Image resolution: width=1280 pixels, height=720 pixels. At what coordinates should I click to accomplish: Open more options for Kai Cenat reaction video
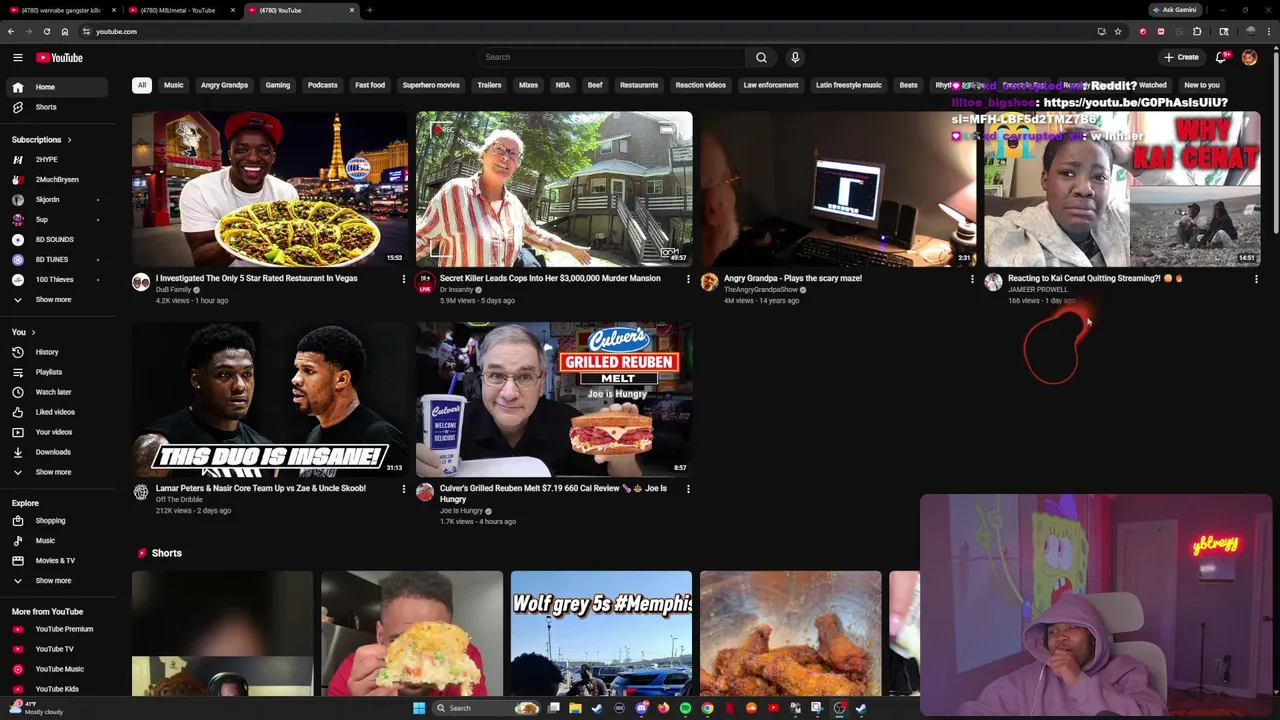click(1256, 279)
